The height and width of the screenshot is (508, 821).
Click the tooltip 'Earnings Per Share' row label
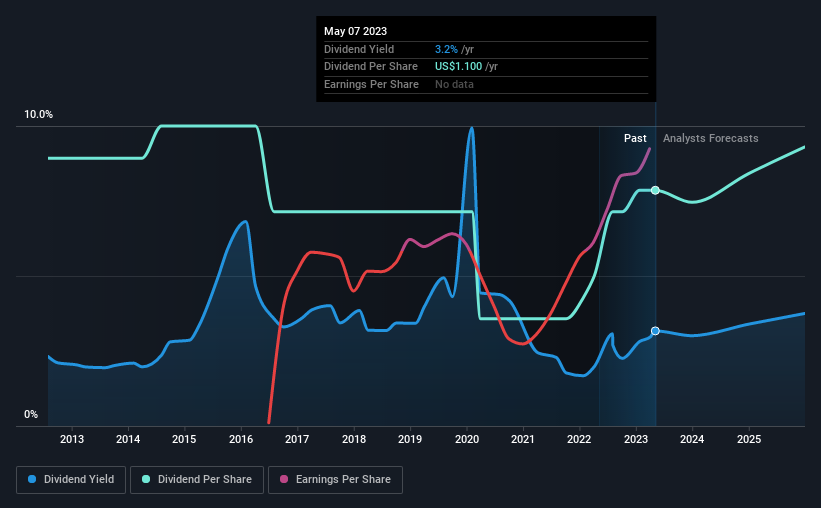click(x=371, y=84)
